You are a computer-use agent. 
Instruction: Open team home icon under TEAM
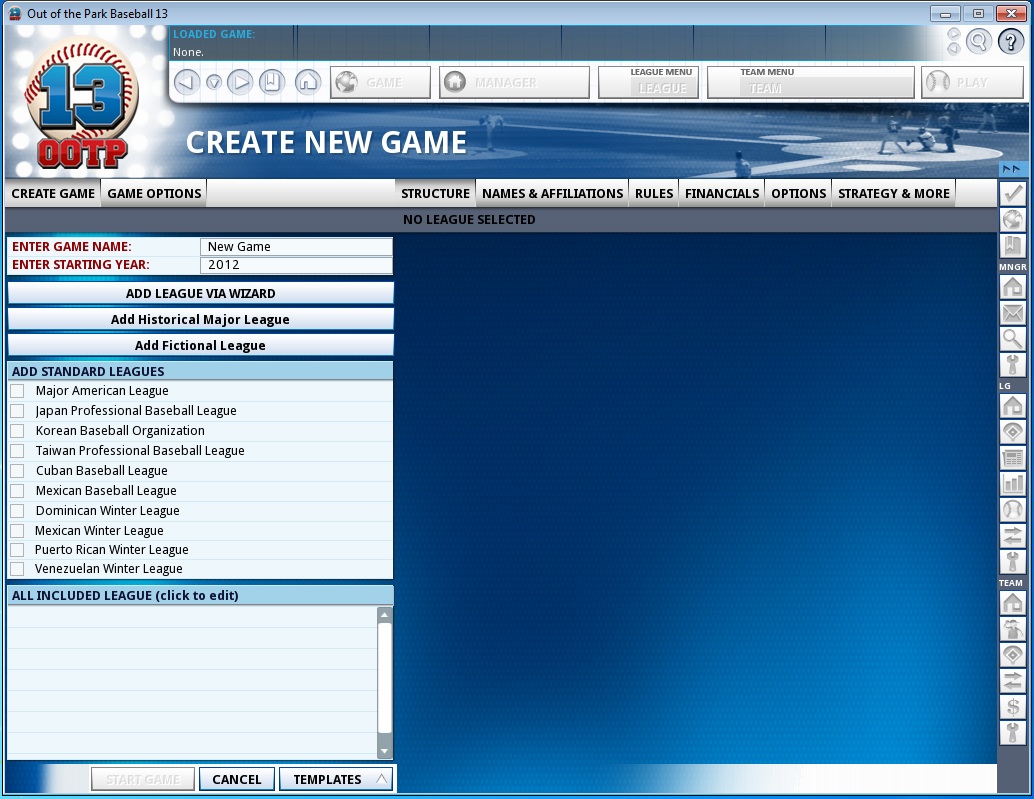point(1012,603)
